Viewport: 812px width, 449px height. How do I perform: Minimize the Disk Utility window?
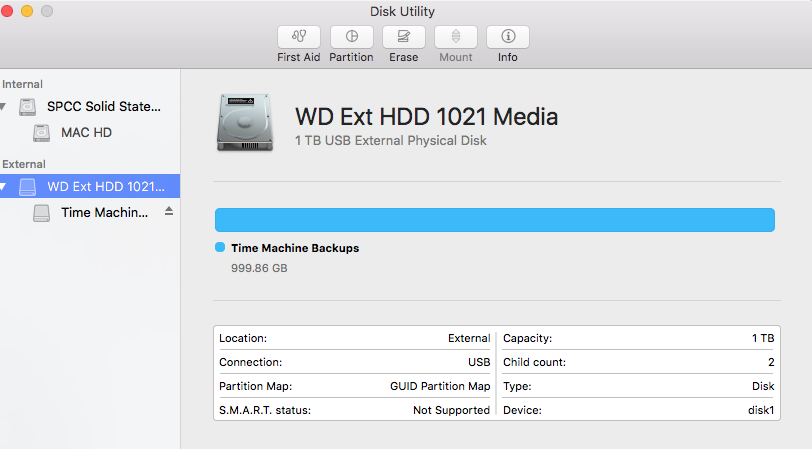27,11
